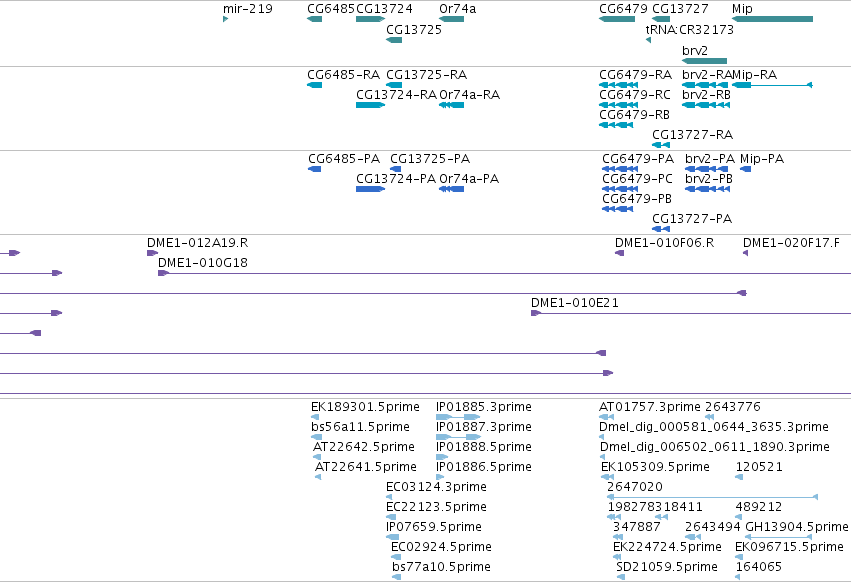
Task: Click the CG6479-RC transcript glyph
Action: point(619,105)
